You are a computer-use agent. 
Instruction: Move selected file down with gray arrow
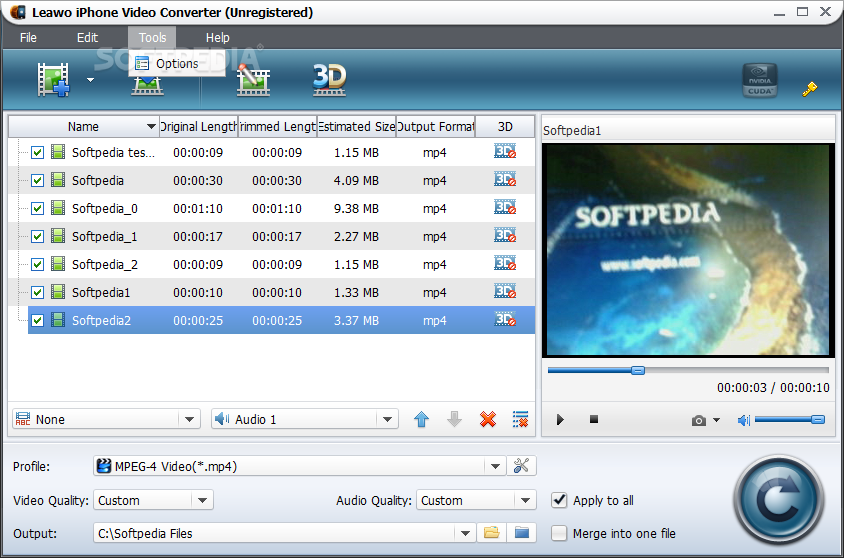(x=454, y=419)
